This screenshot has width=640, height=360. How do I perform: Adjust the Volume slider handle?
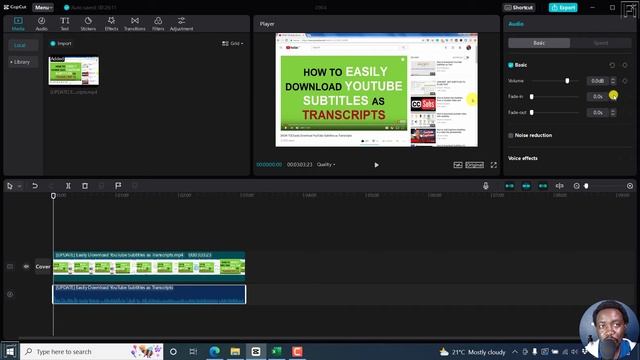(567, 81)
